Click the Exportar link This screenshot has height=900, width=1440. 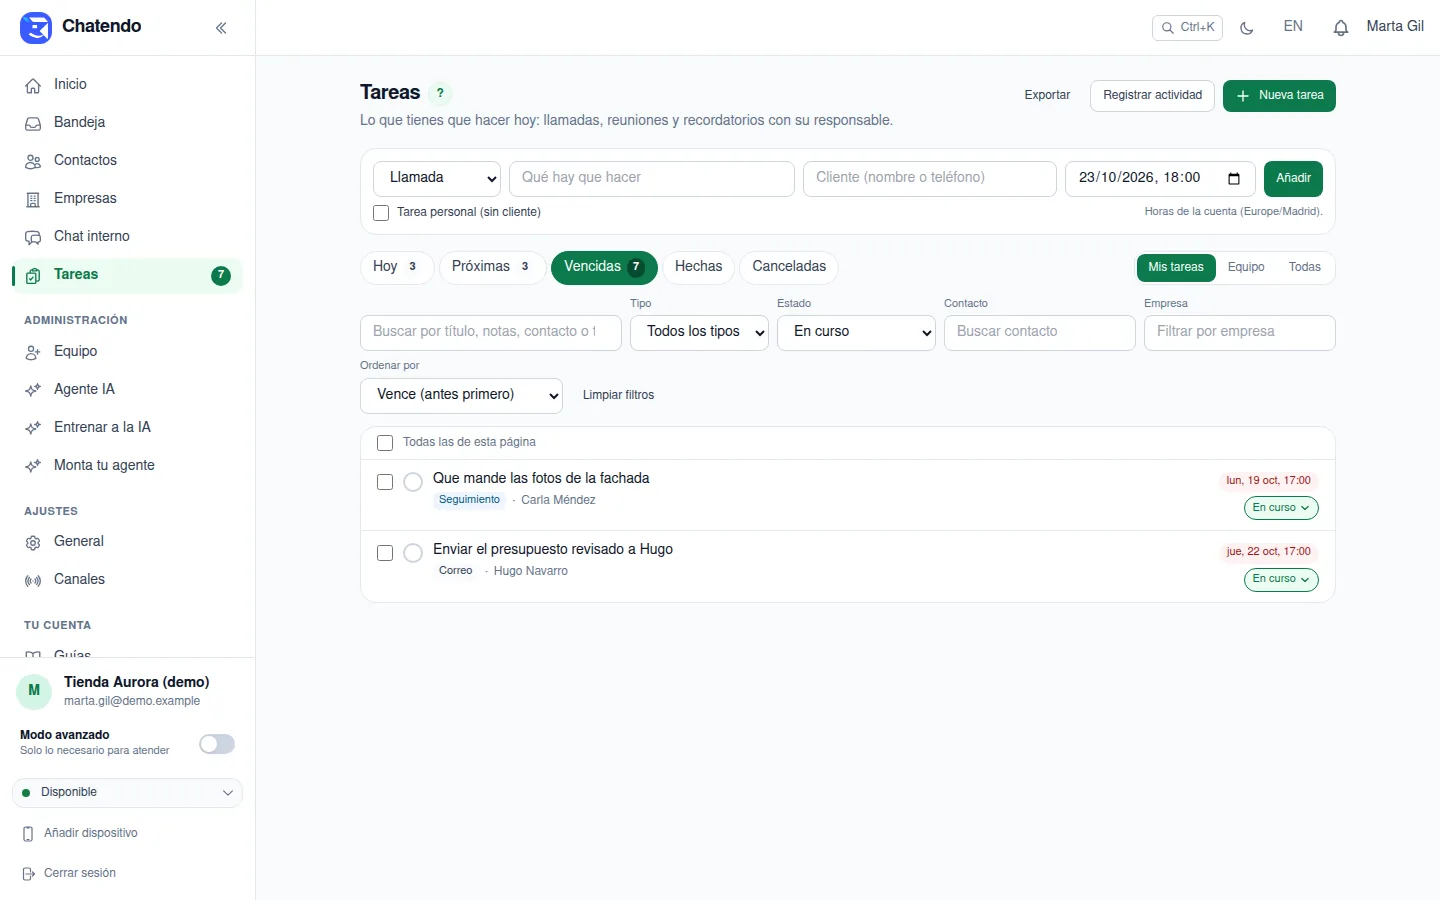pyautogui.click(x=1047, y=96)
